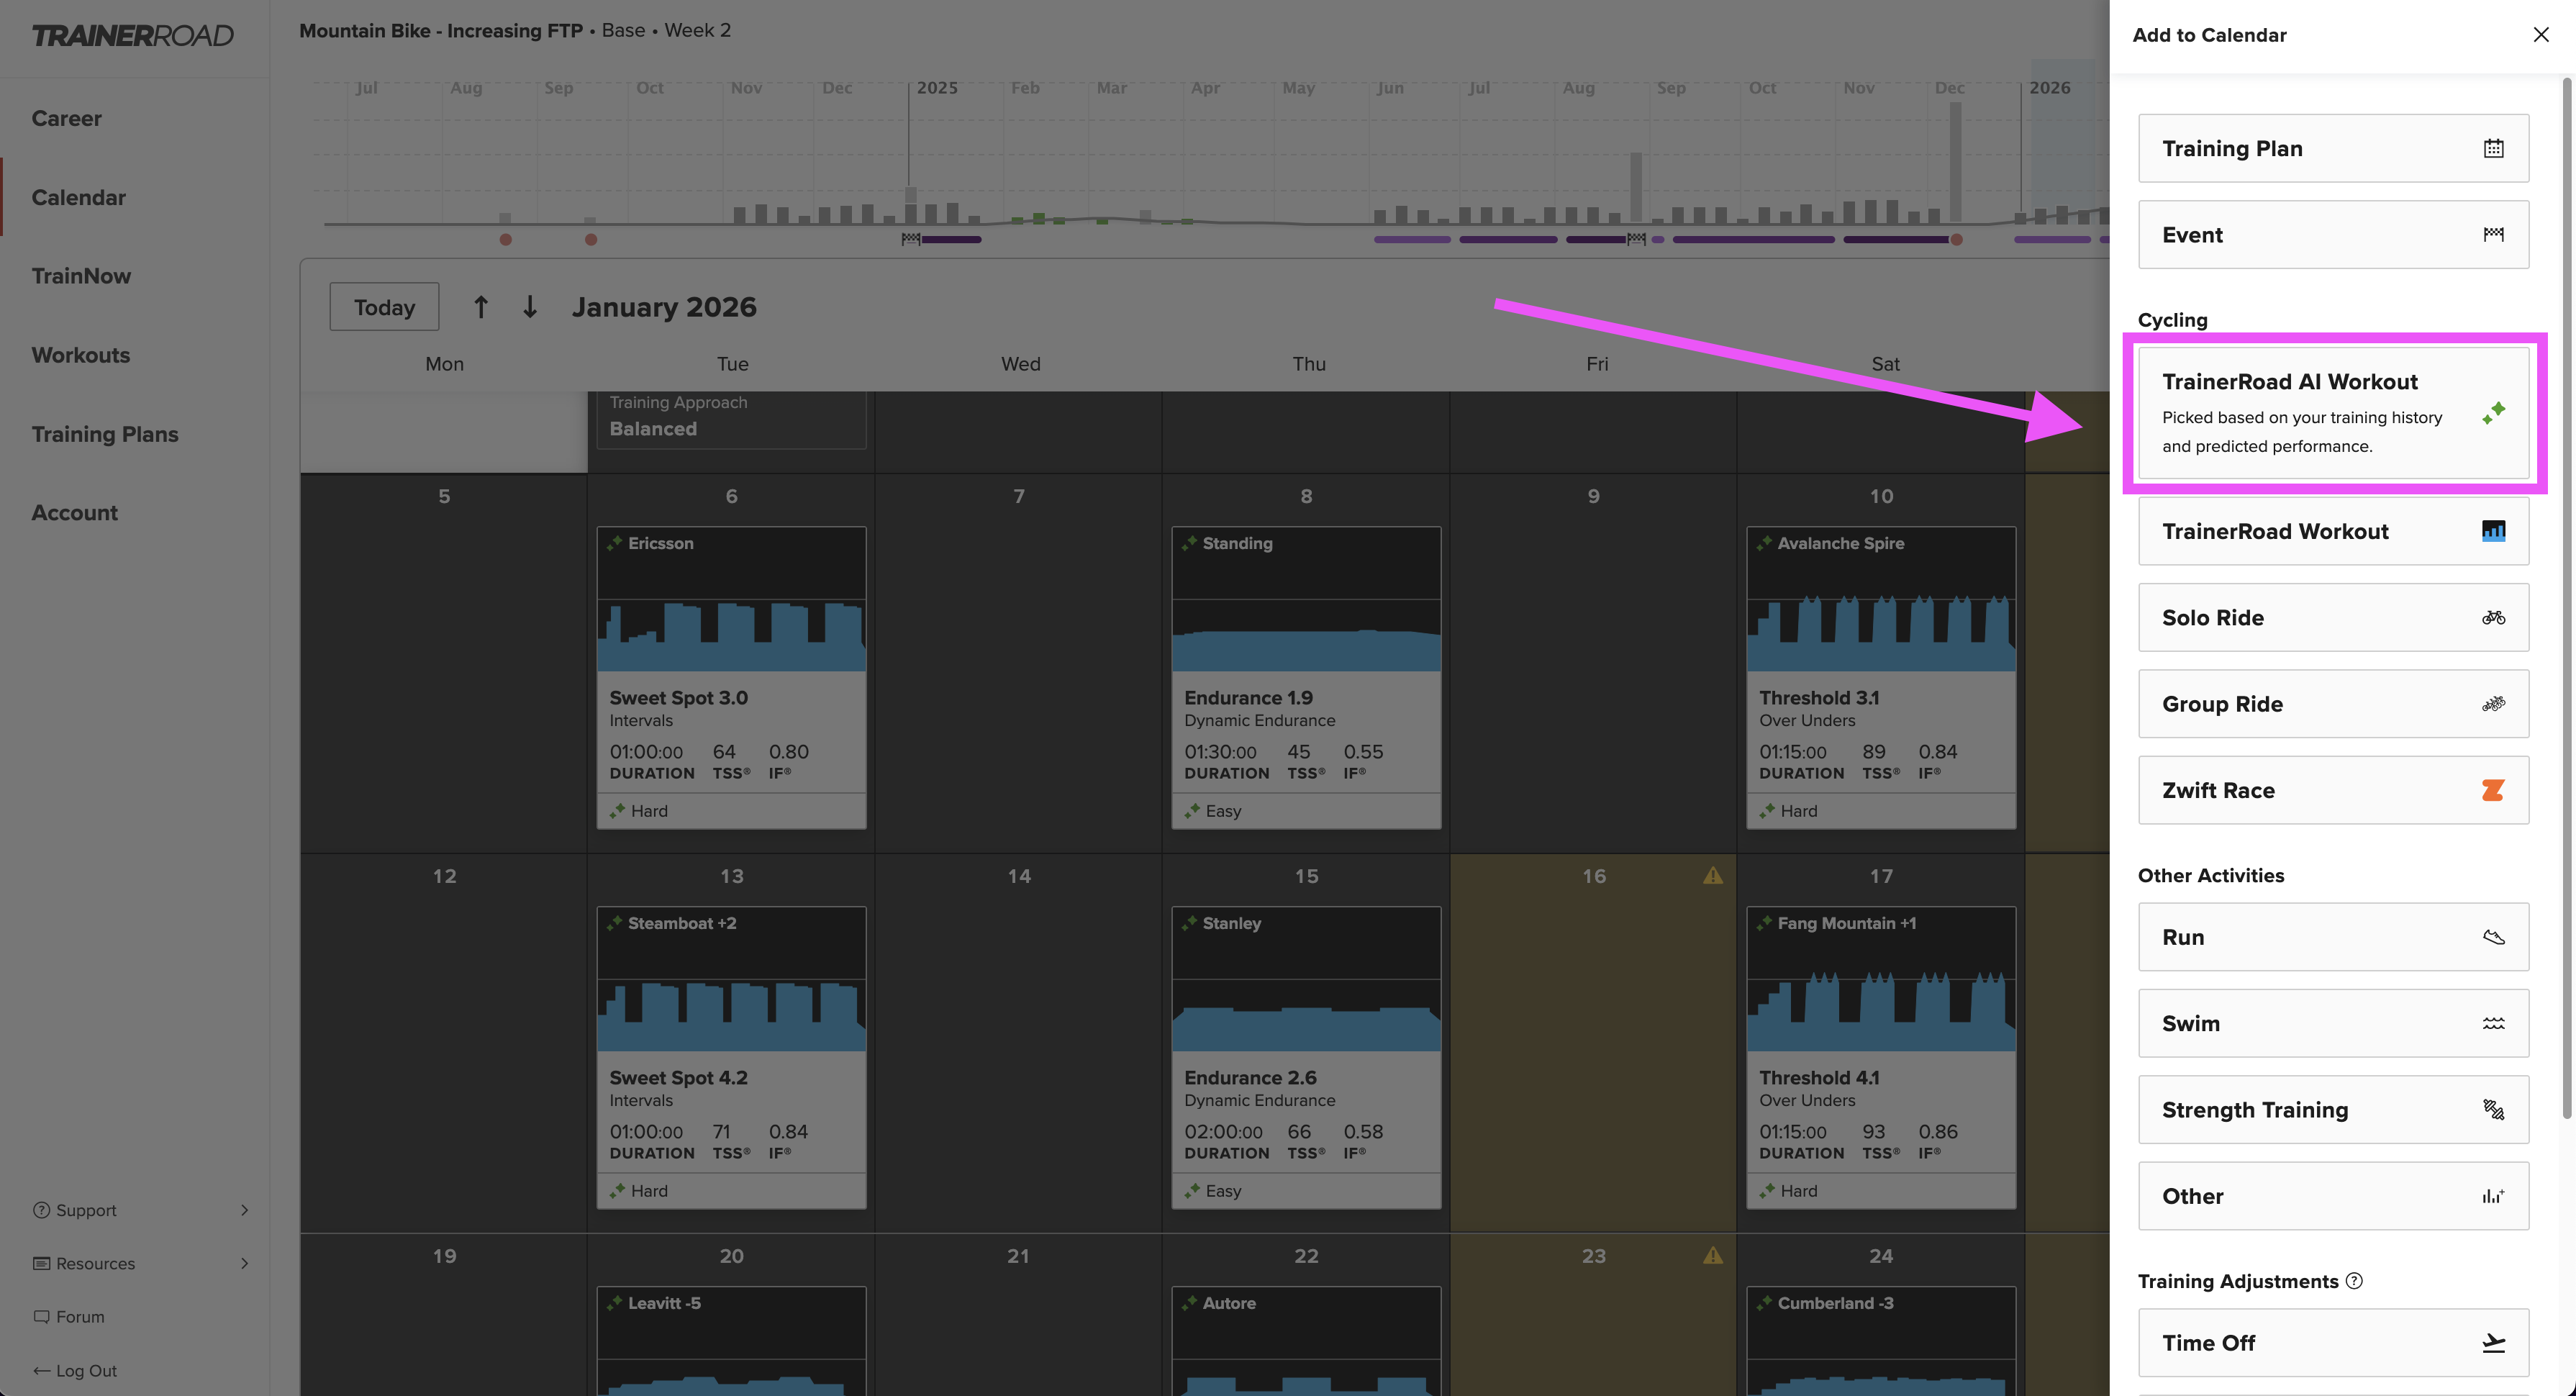Add an Event to calendar
The width and height of the screenshot is (2576, 1396).
tap(2333, 234)
